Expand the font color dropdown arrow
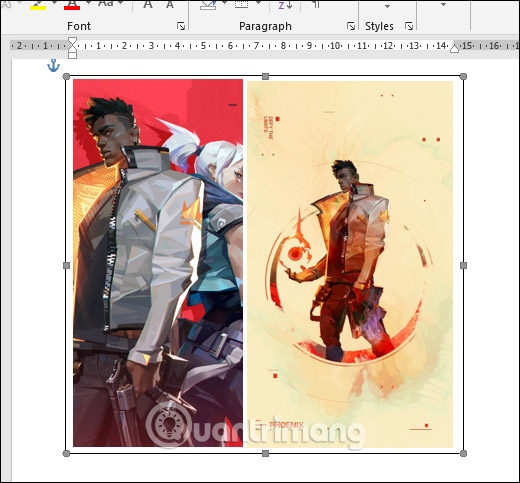This screenshot has height=483, width=520. [88, 3]
